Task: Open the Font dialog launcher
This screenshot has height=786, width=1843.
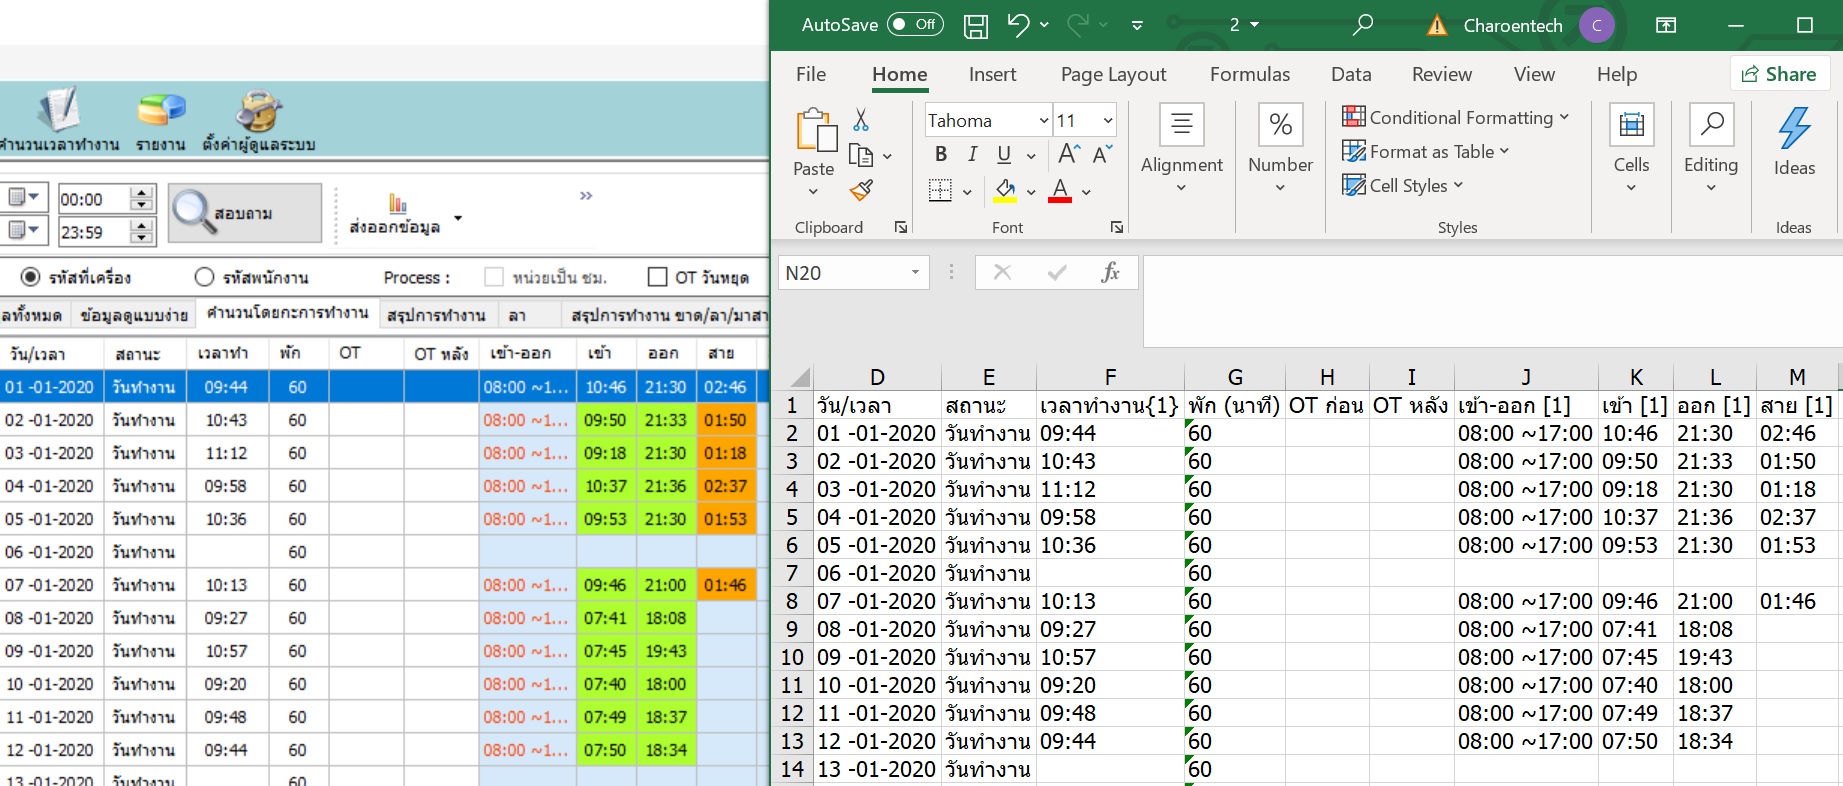Action: click(x=1116, y=227)
